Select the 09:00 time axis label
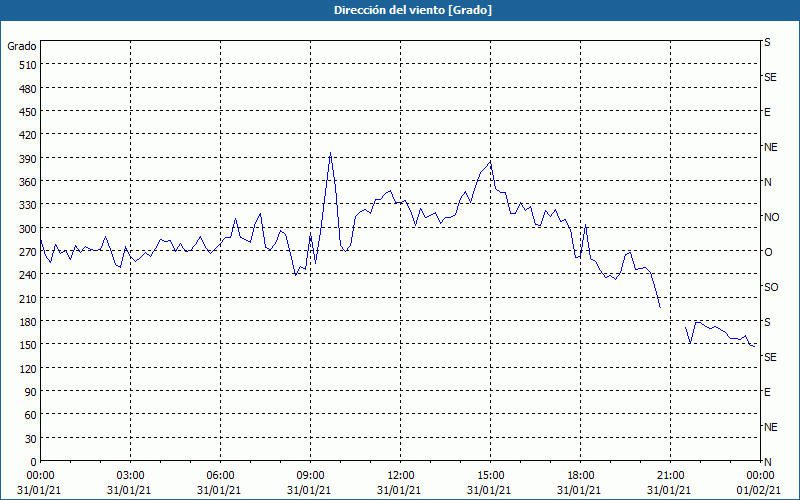This screenshot has width=800, height=500. 310,476
